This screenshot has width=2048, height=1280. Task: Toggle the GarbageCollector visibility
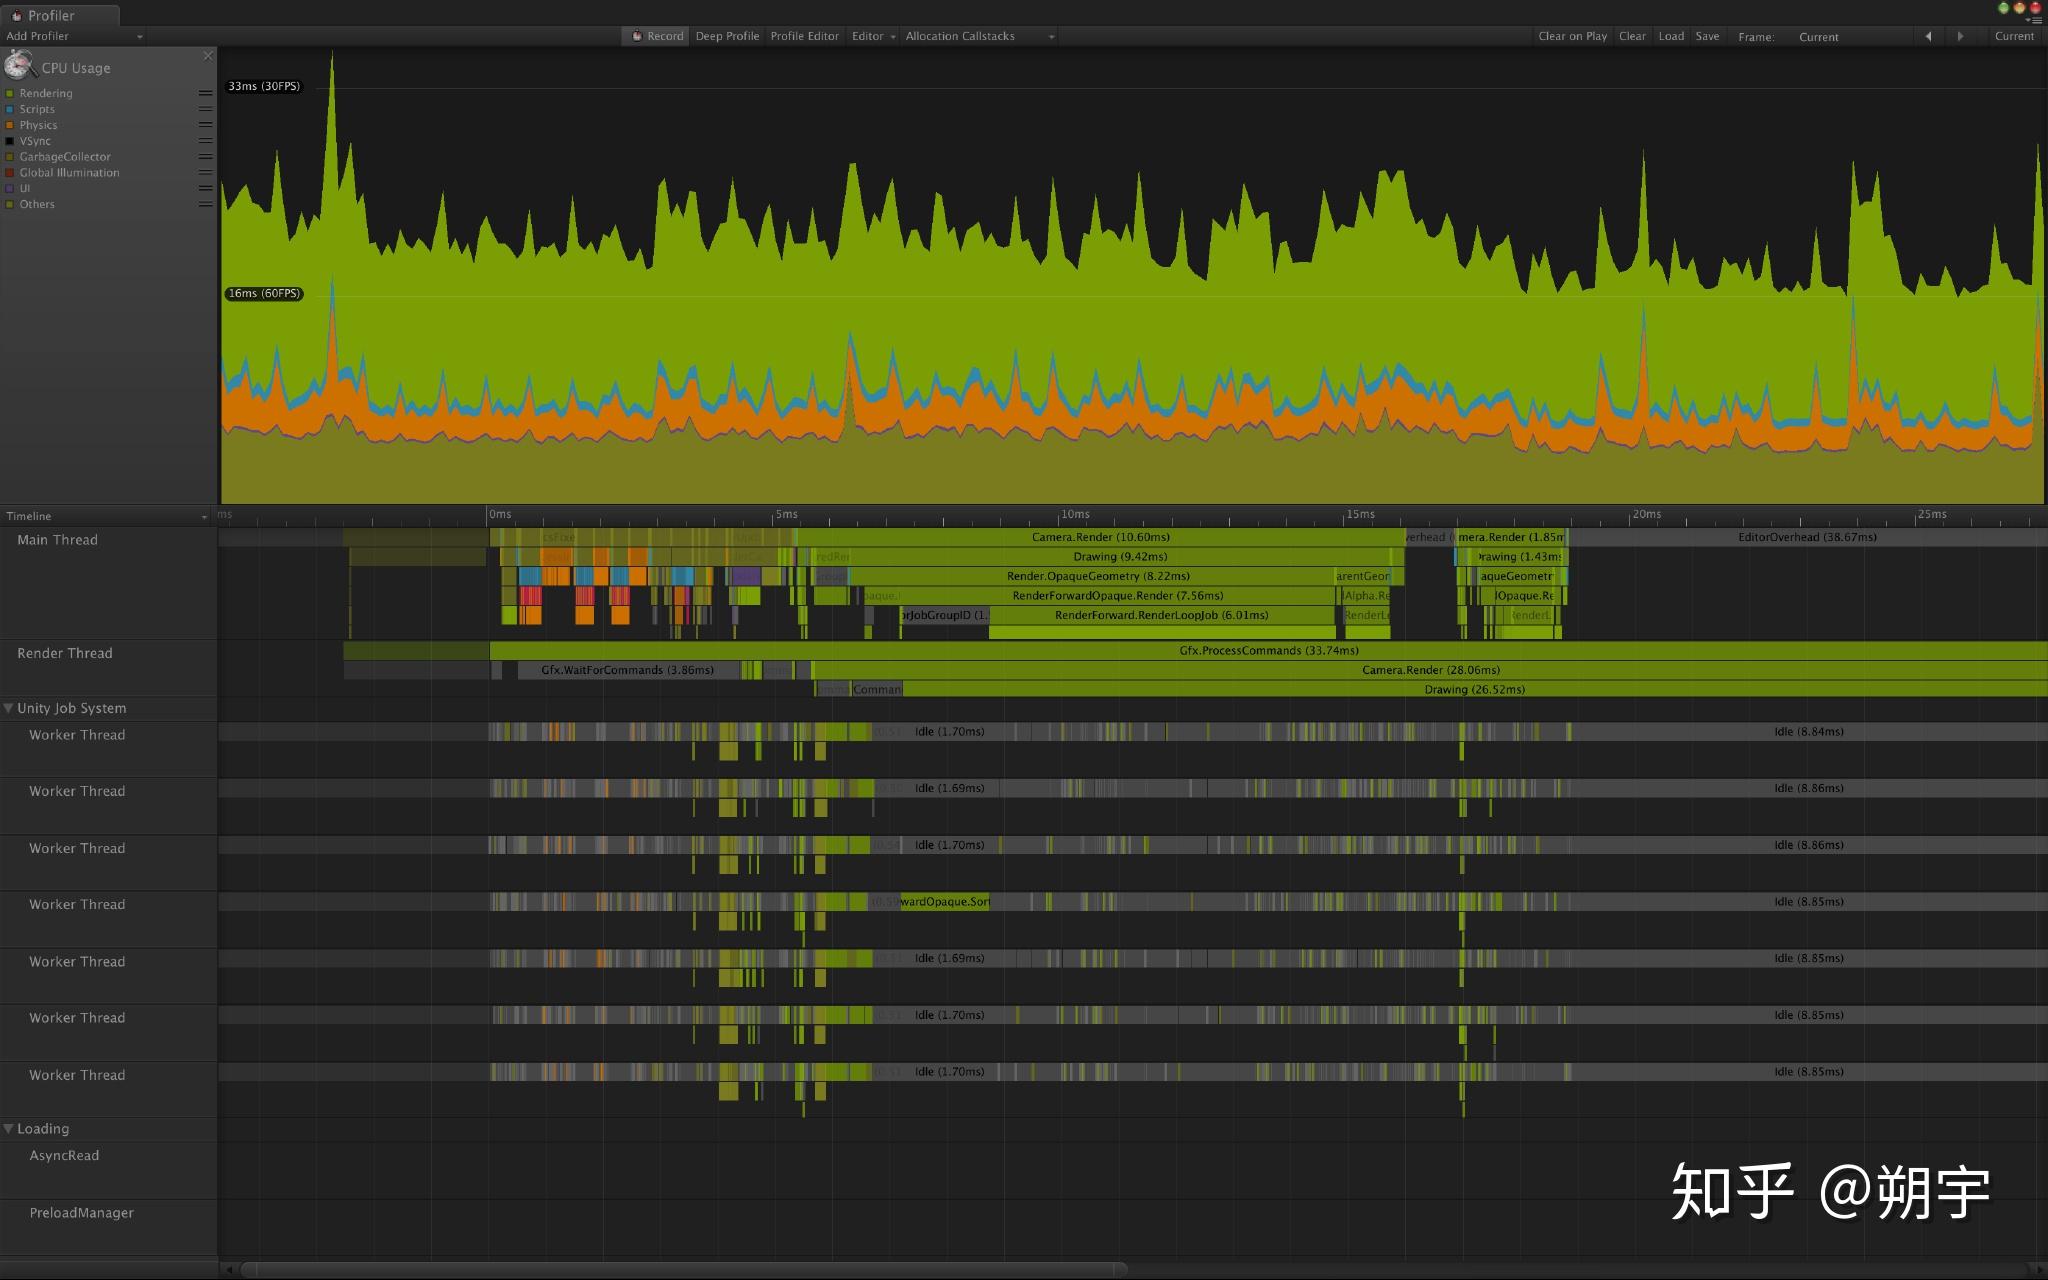10,156
